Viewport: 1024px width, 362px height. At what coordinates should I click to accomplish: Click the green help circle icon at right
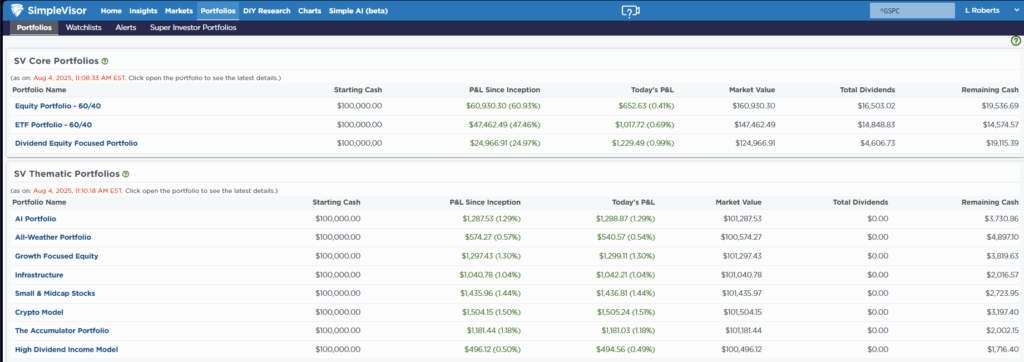click(x=1016, y=41)
